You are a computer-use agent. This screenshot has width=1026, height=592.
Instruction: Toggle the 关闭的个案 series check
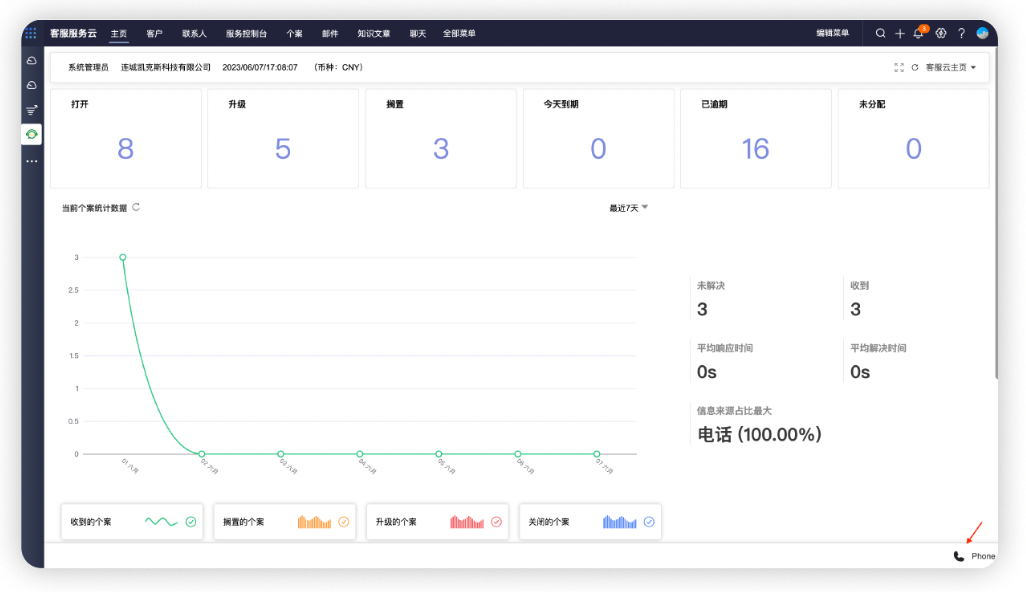coord(649,522)
